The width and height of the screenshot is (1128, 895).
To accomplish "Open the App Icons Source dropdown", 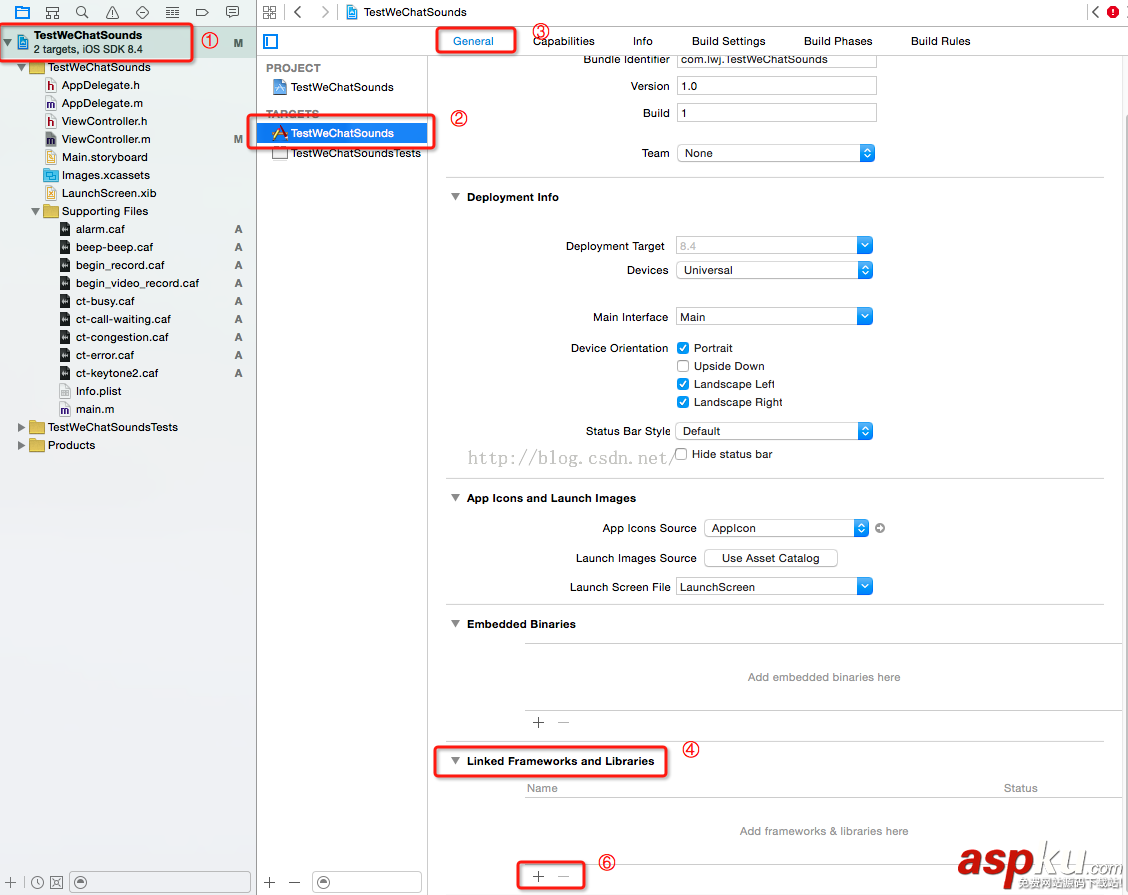I will point(786,528).
